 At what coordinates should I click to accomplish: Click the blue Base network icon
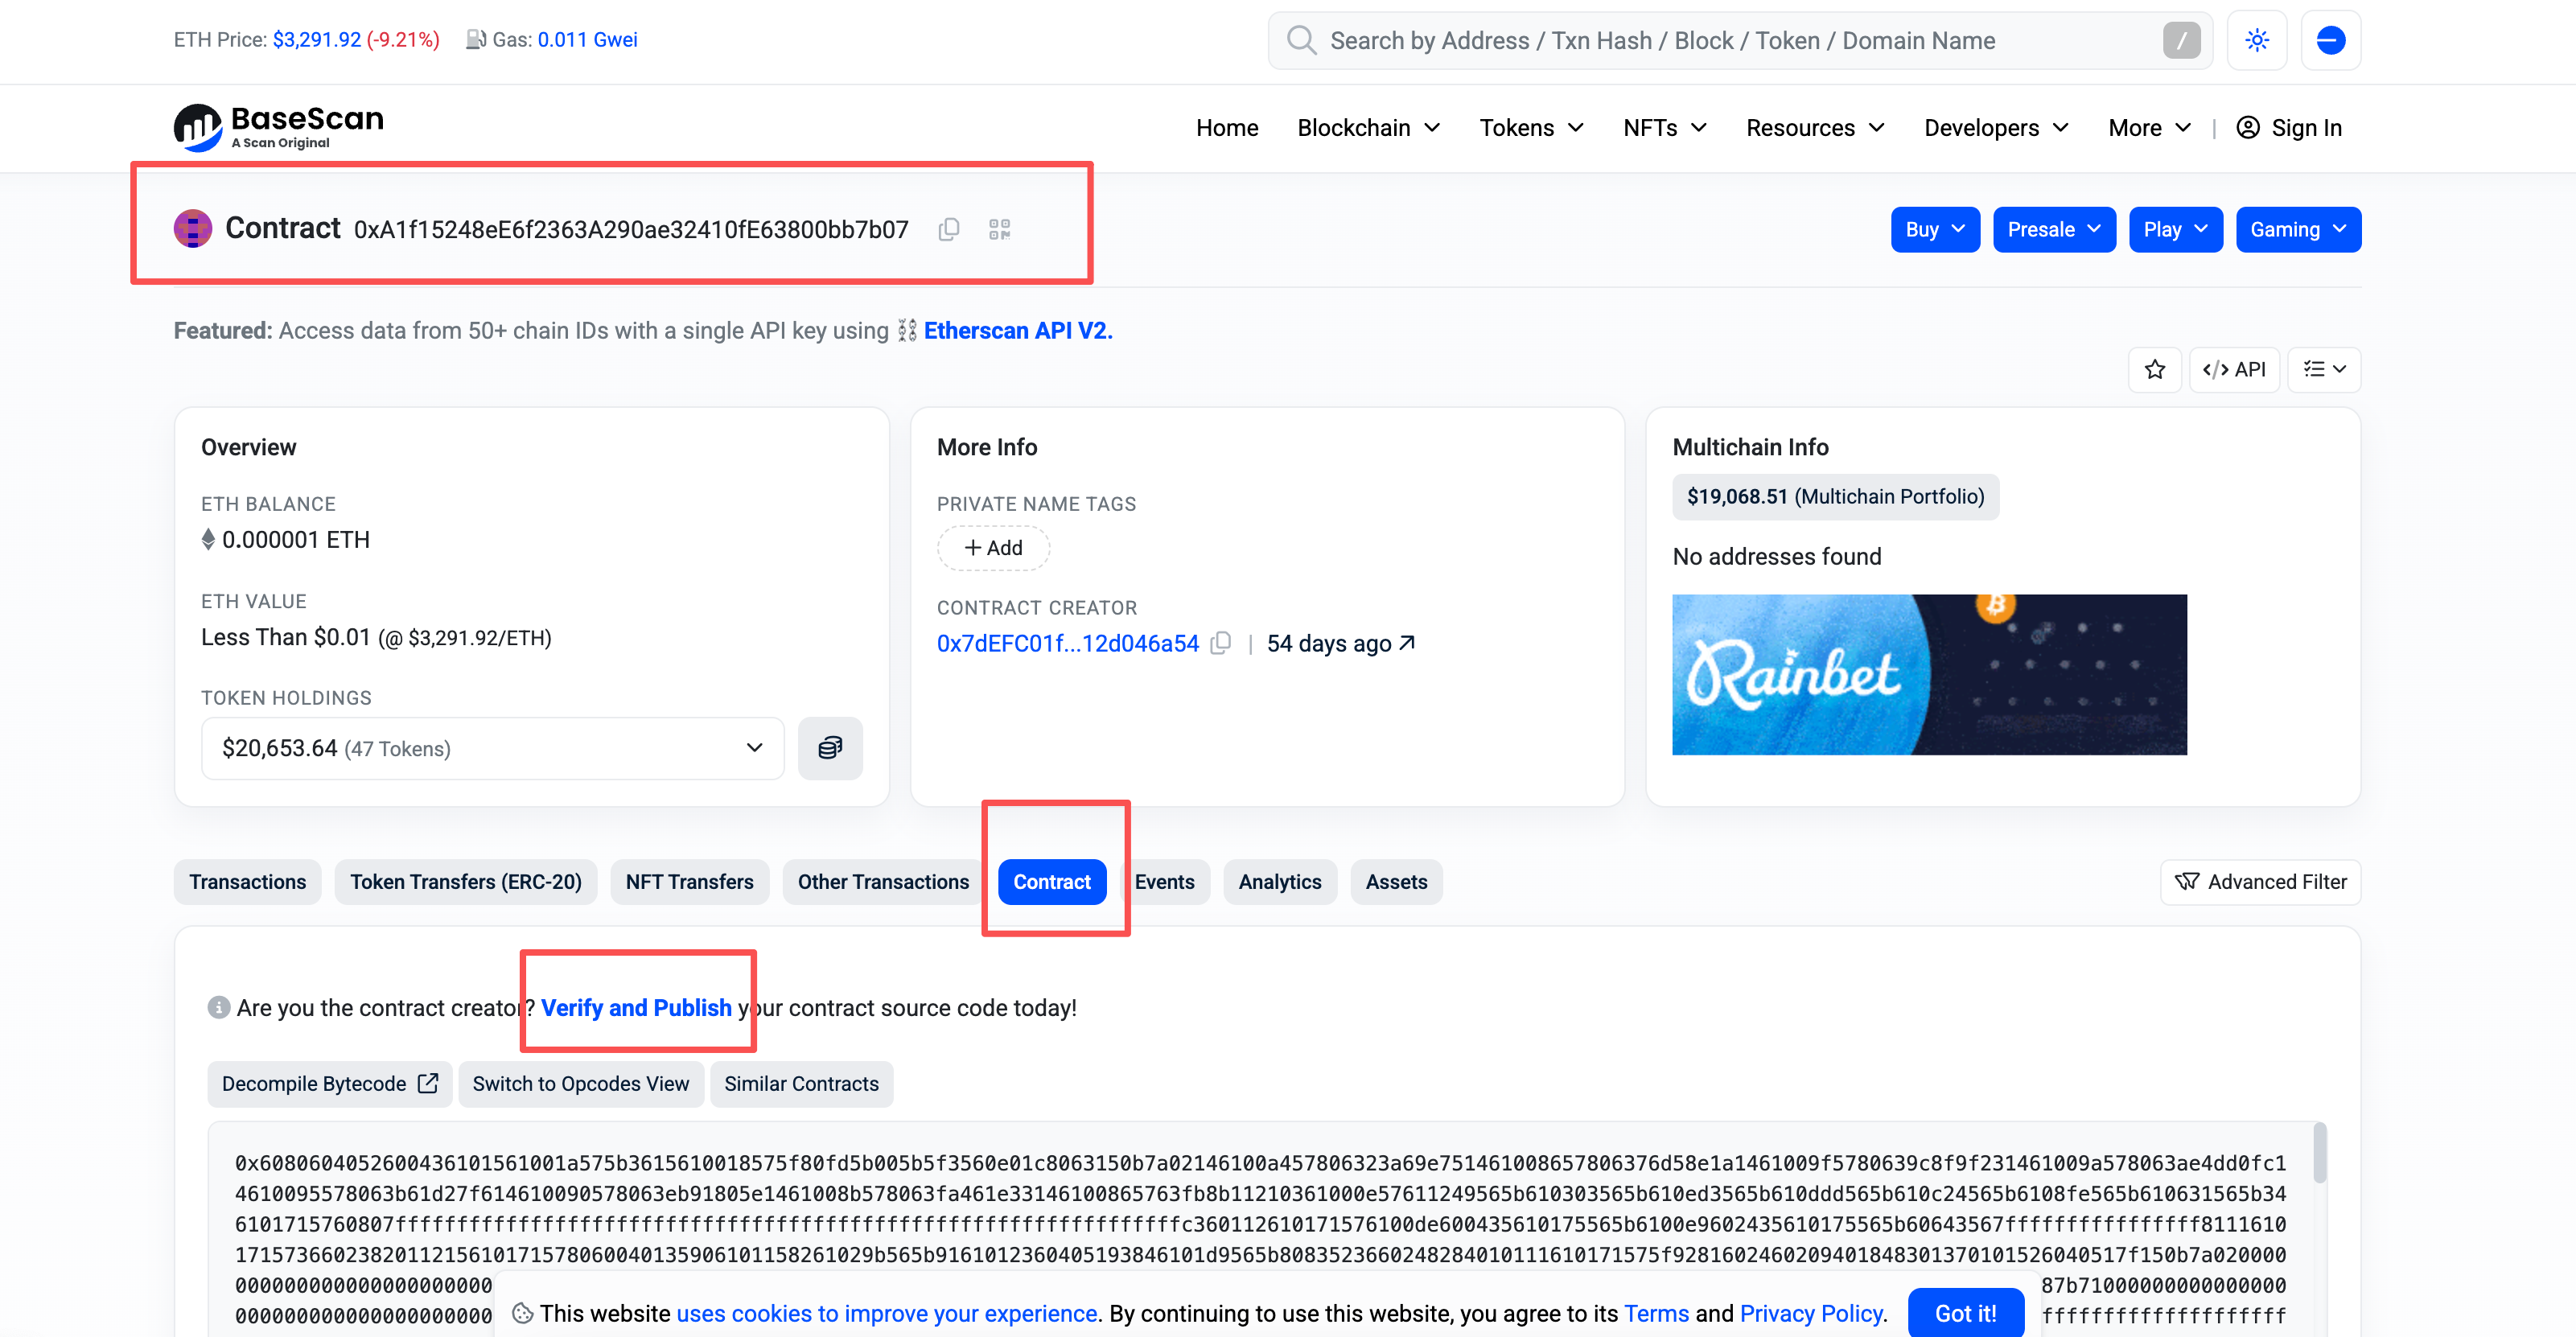2330,40
